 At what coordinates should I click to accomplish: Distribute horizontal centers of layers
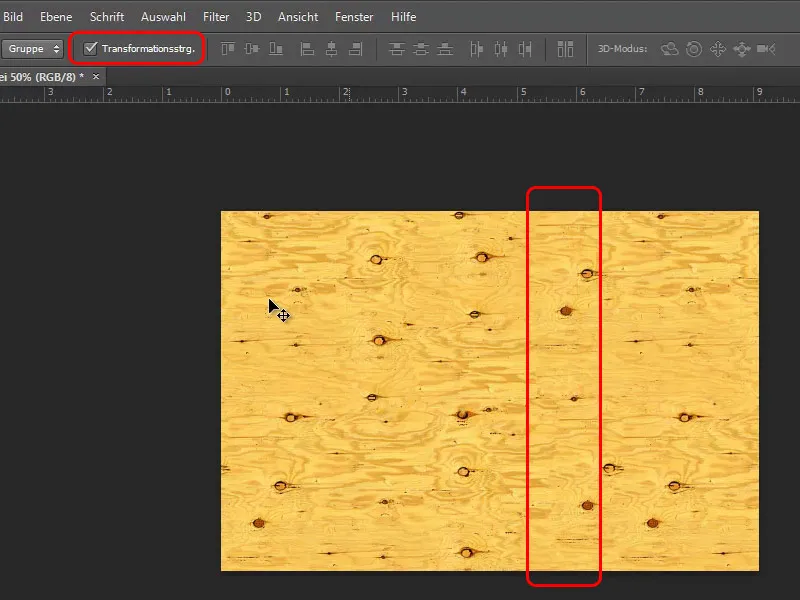point(501,49)
